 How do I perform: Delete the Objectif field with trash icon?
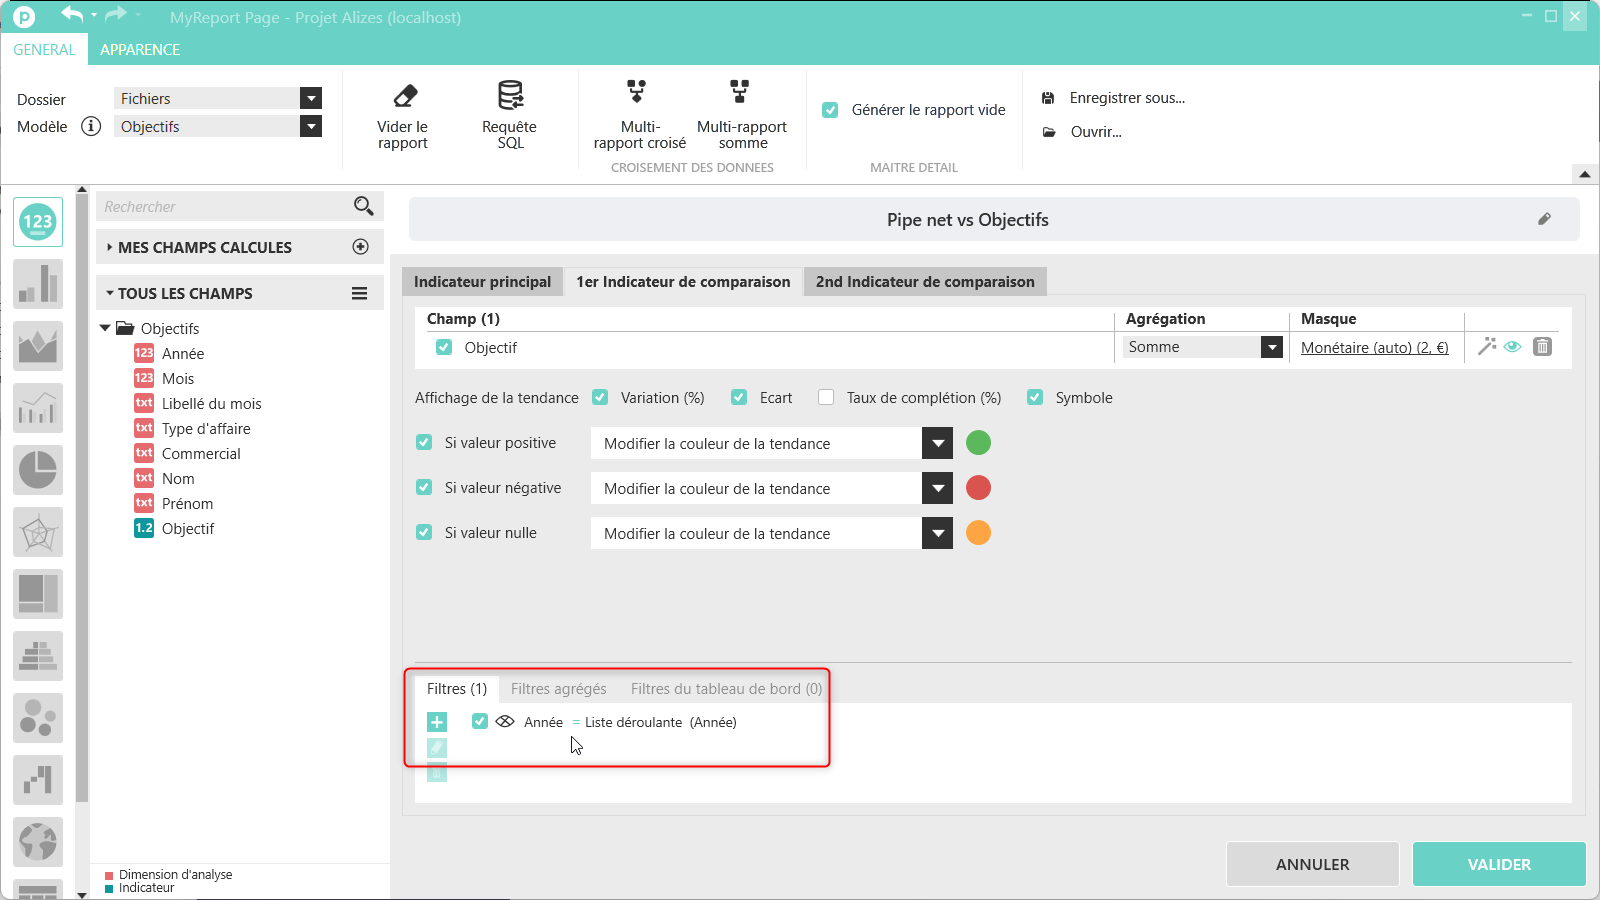coord(1543,346)
